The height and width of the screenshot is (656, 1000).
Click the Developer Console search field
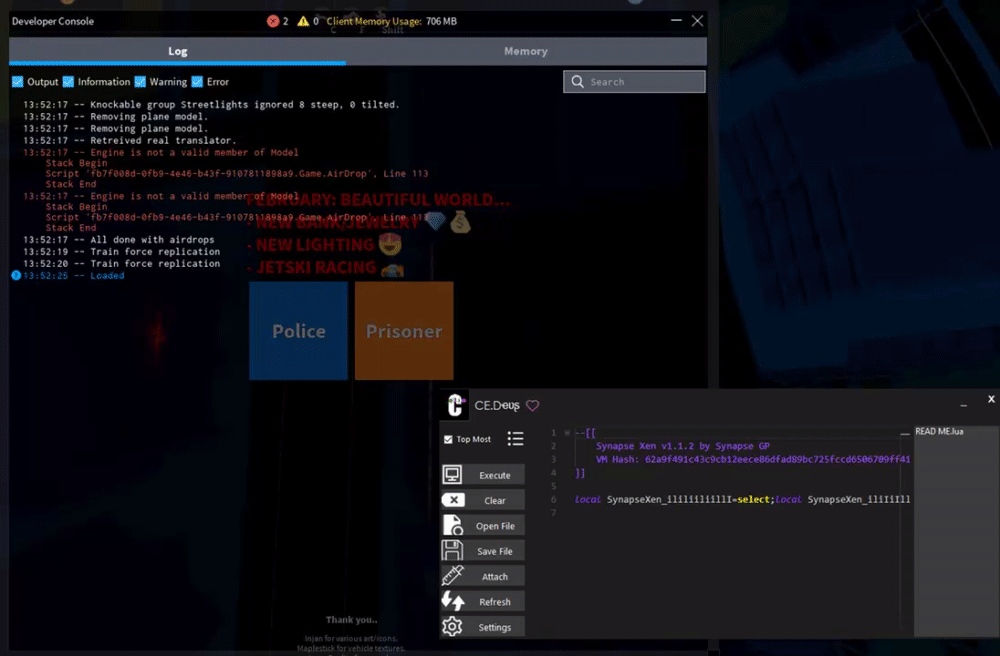(634, 82)
